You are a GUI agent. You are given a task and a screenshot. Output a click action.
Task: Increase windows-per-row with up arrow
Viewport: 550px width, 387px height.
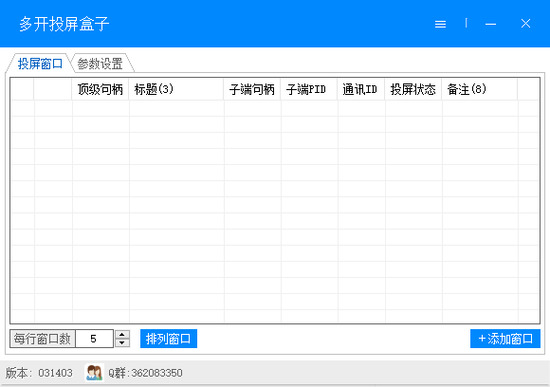point(122,334)
